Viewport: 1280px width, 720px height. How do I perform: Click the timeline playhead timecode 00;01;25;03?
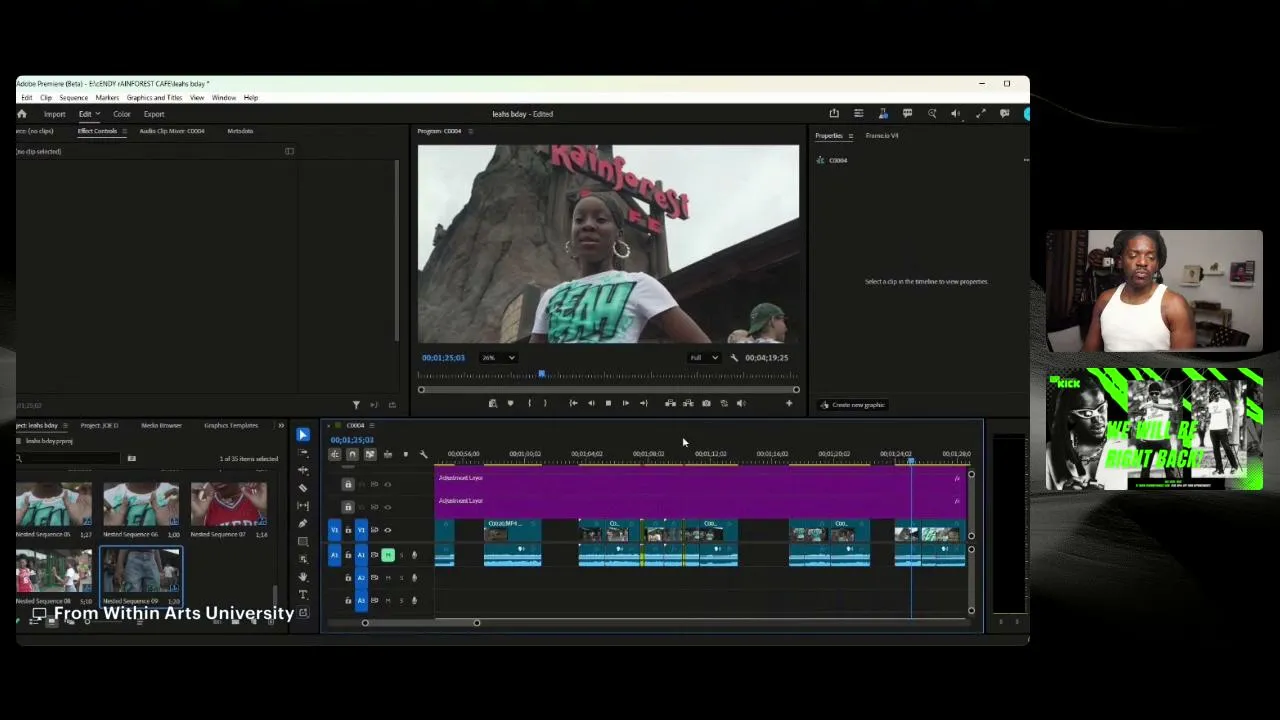[352, 440]
